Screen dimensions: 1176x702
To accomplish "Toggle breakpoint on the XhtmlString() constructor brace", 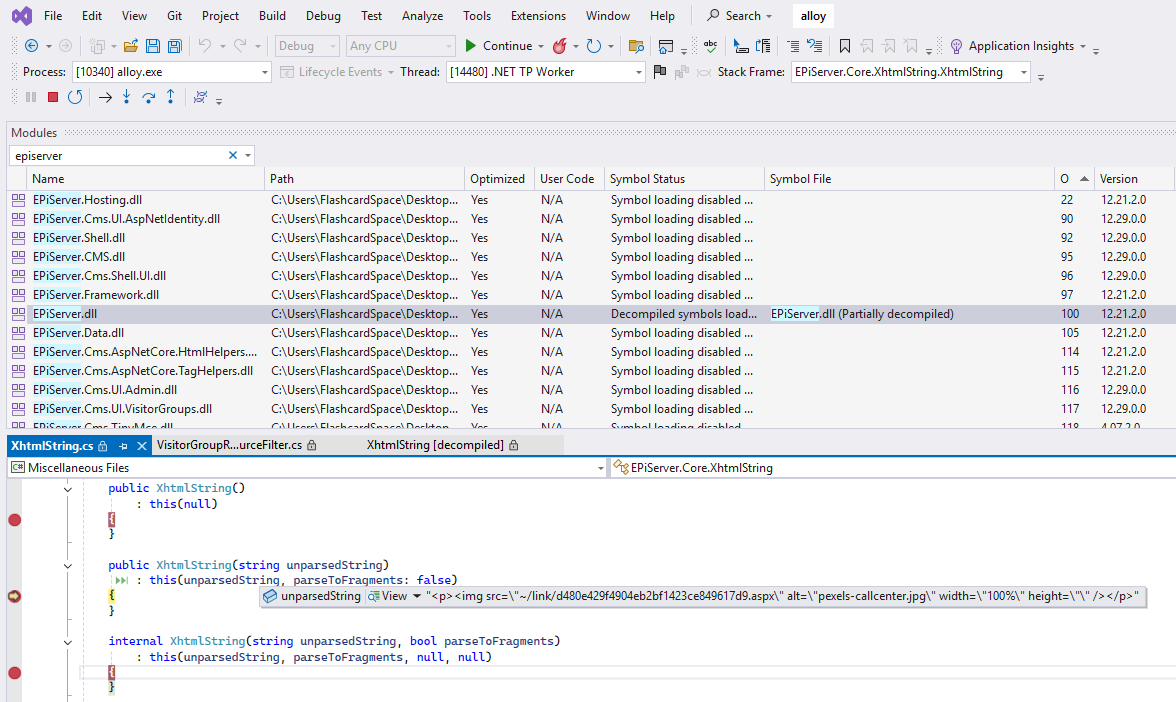I will (14, 520).
